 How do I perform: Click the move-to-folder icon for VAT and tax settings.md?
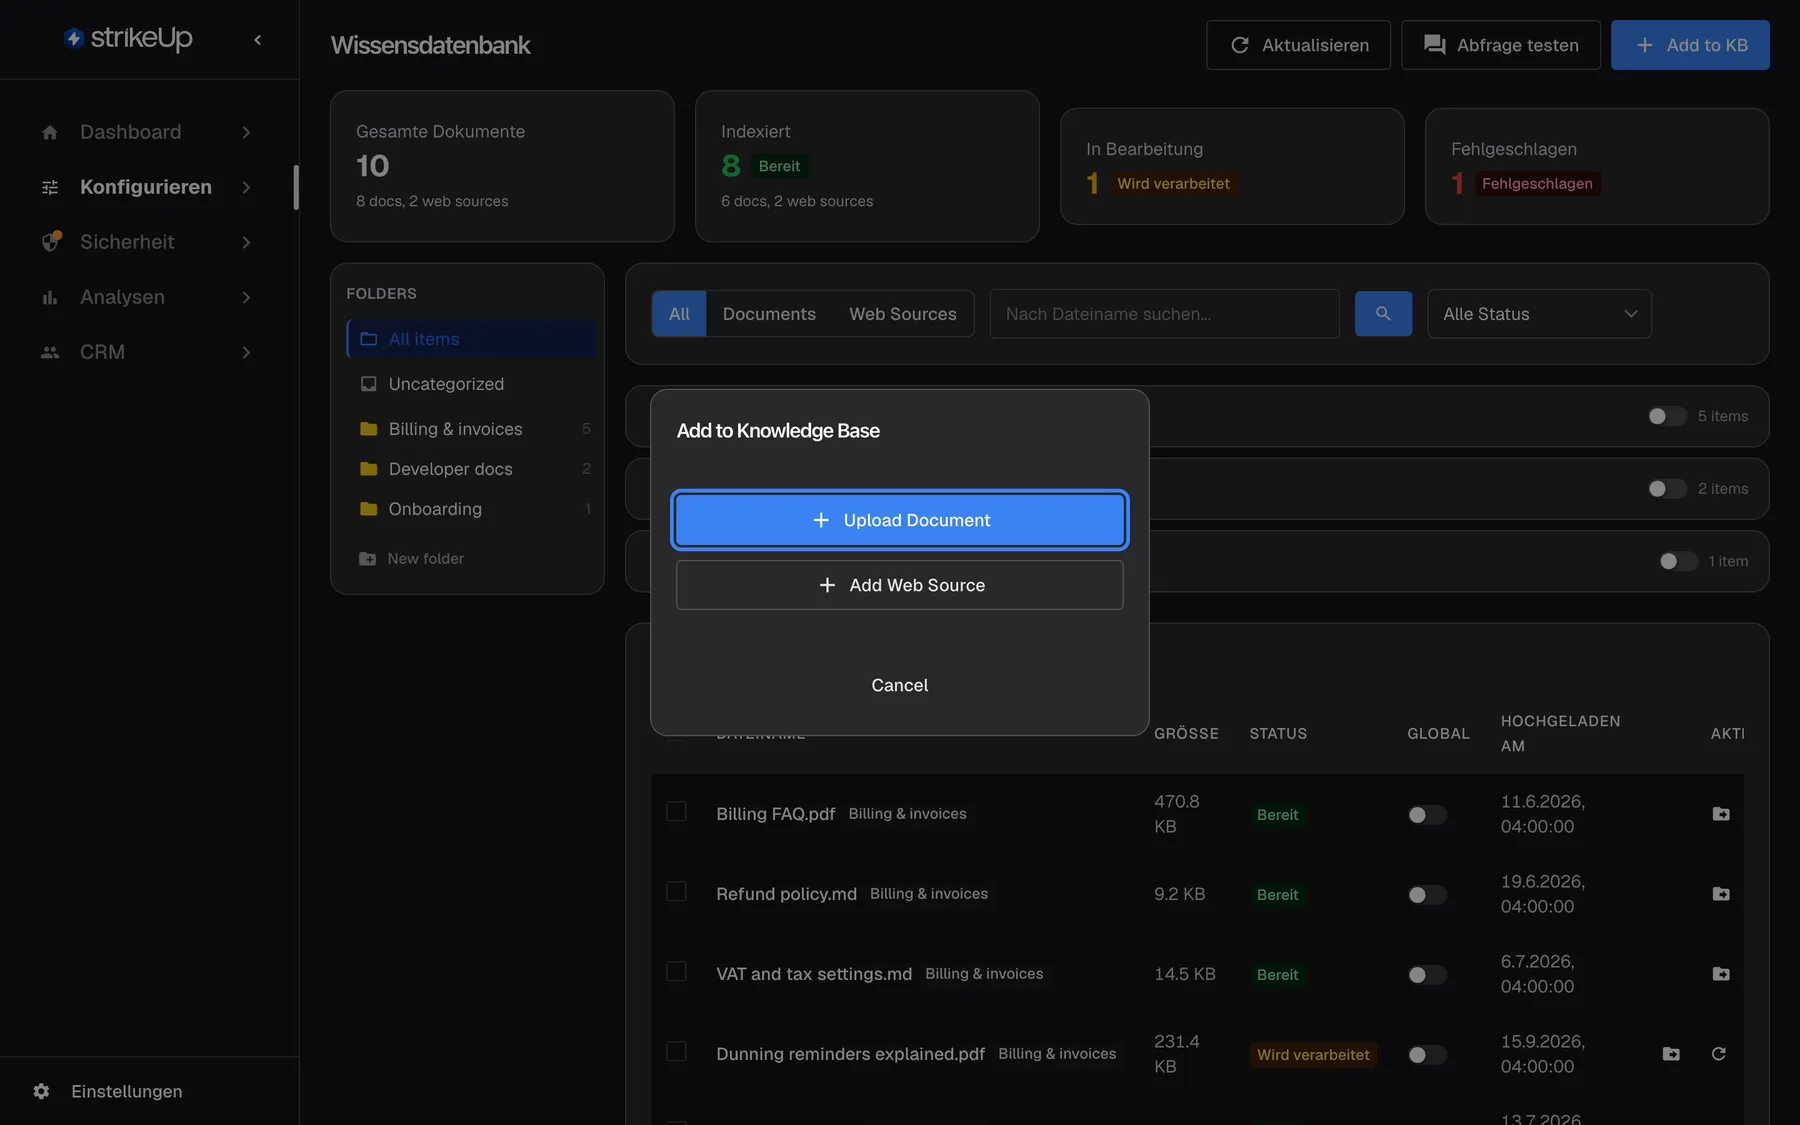[x=1721, y=974]
